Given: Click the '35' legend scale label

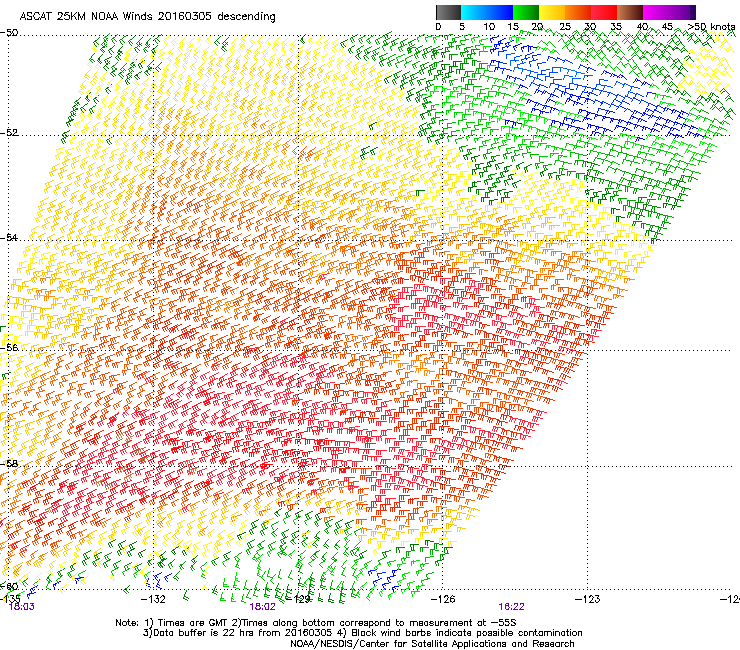Looking at the screenshot, I should (x=616, y=27).
